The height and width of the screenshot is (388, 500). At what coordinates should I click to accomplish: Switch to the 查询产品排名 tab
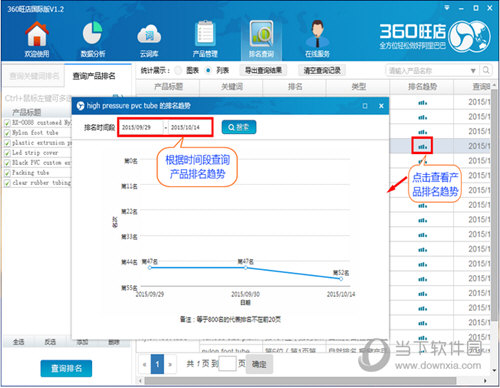[94, 76]
